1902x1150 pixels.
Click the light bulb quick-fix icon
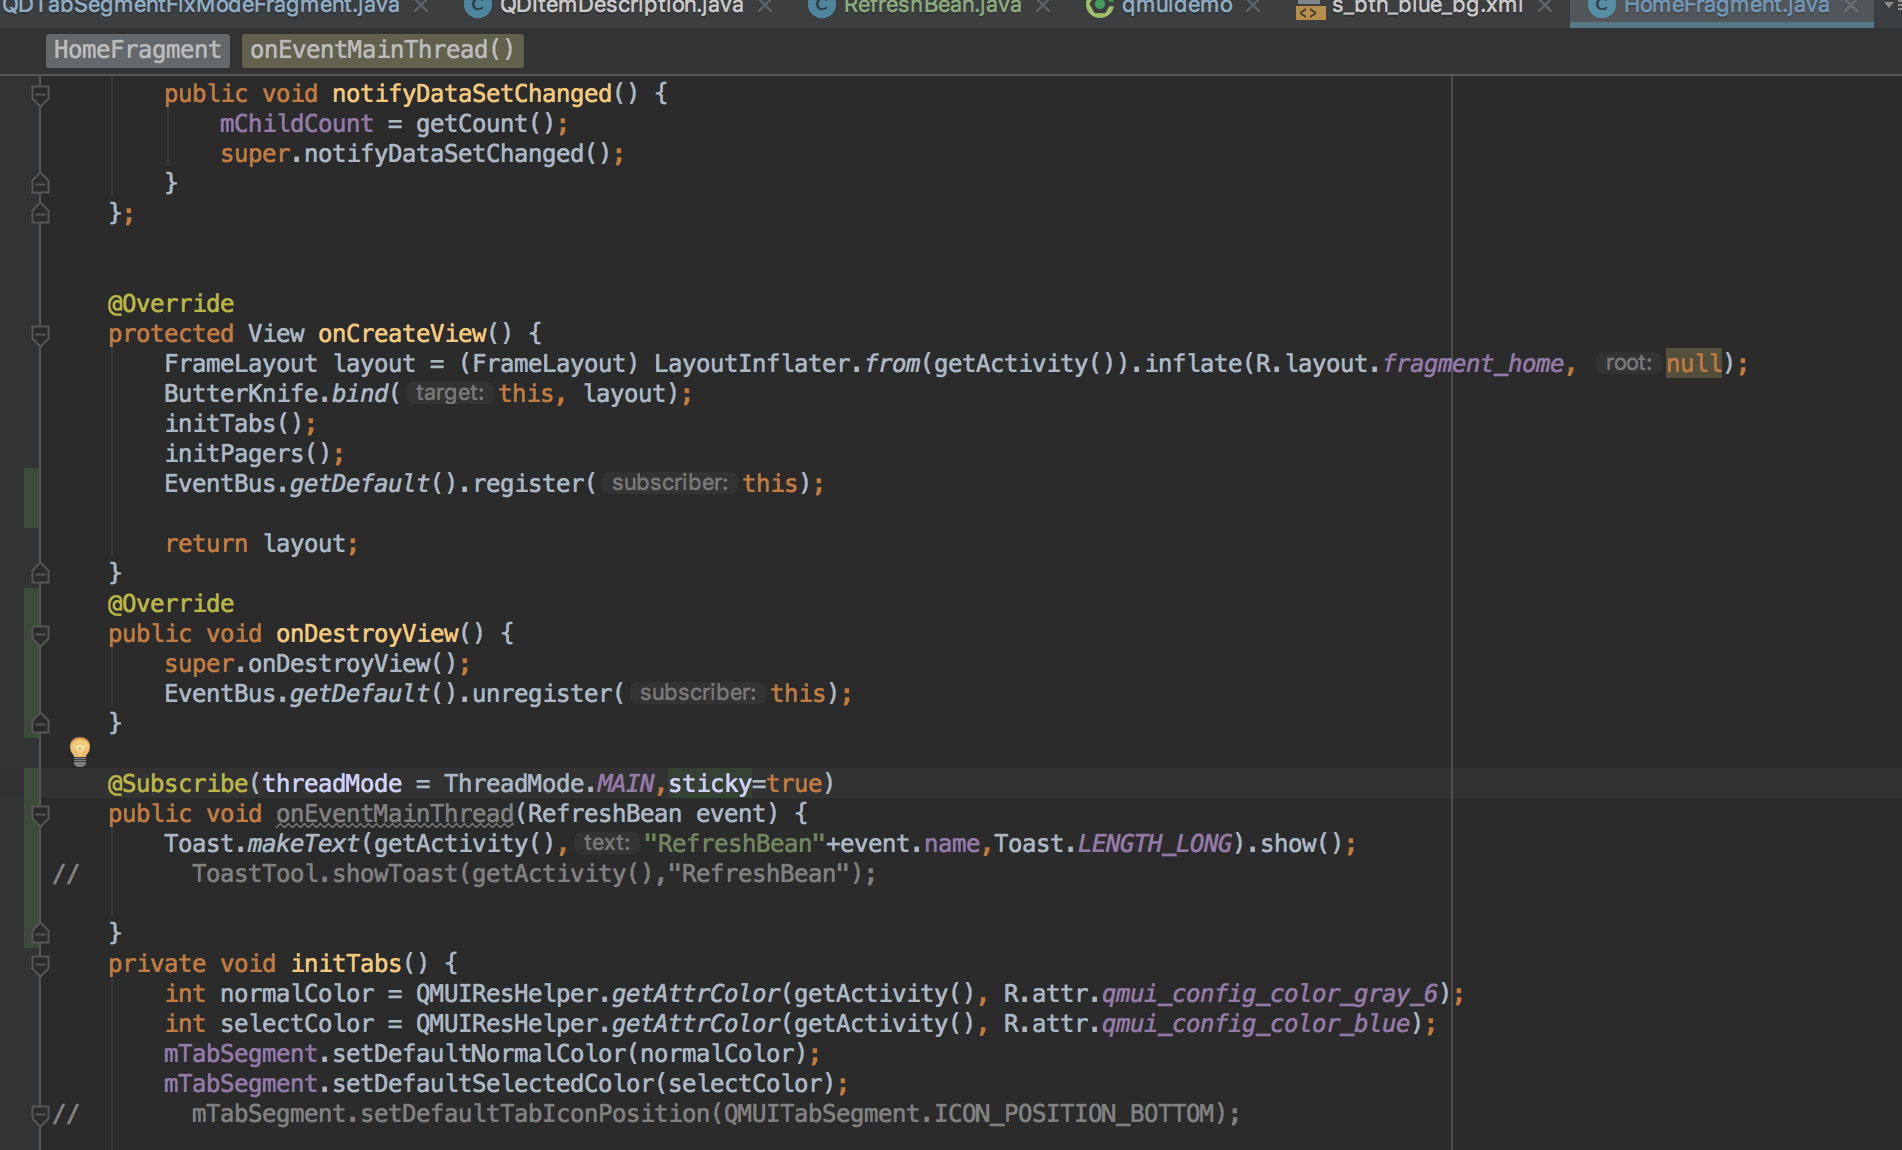point(80,750)
